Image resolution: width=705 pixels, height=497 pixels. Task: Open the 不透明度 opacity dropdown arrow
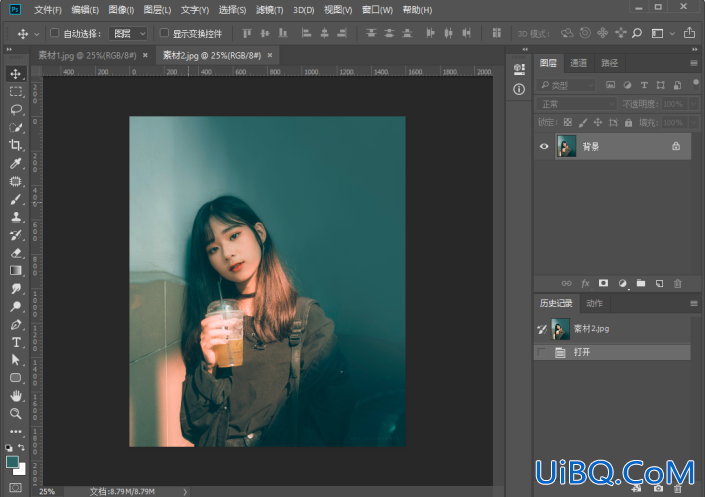pyautogui.click(x=694, y=104)
